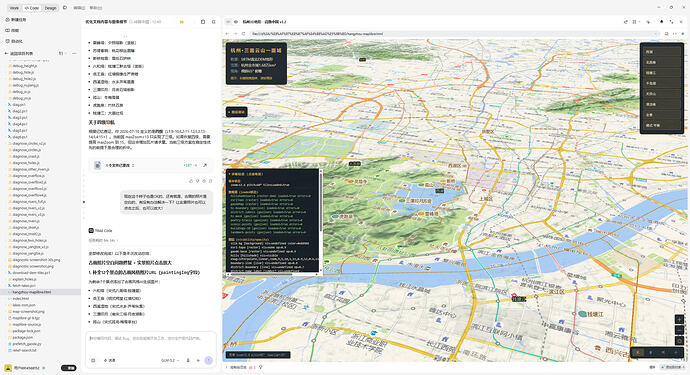
Task: Go back to the project list
Action: pos(18,53)
